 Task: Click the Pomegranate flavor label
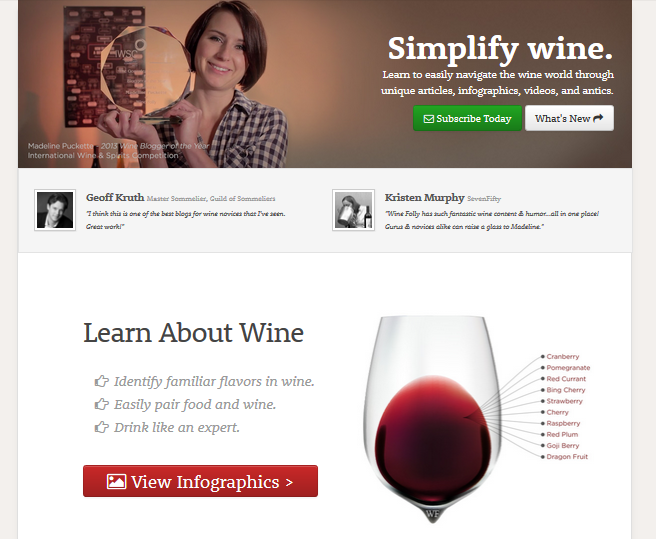[568, 368]
